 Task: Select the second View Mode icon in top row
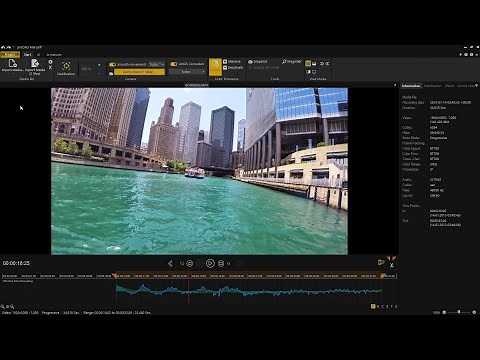coord(314,63)
